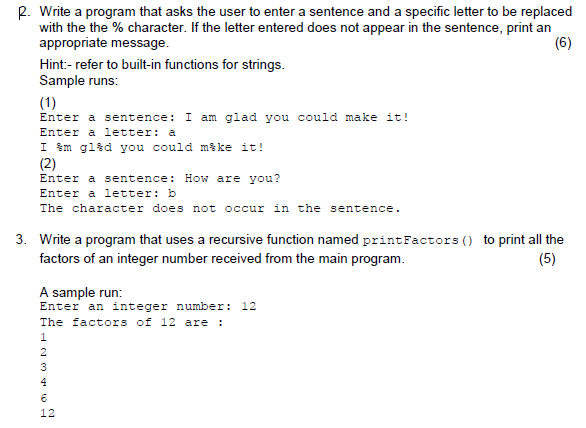Click 'The character does not occur' message line
The width and height of the screenshot is (586, 428).
[220, 208]
